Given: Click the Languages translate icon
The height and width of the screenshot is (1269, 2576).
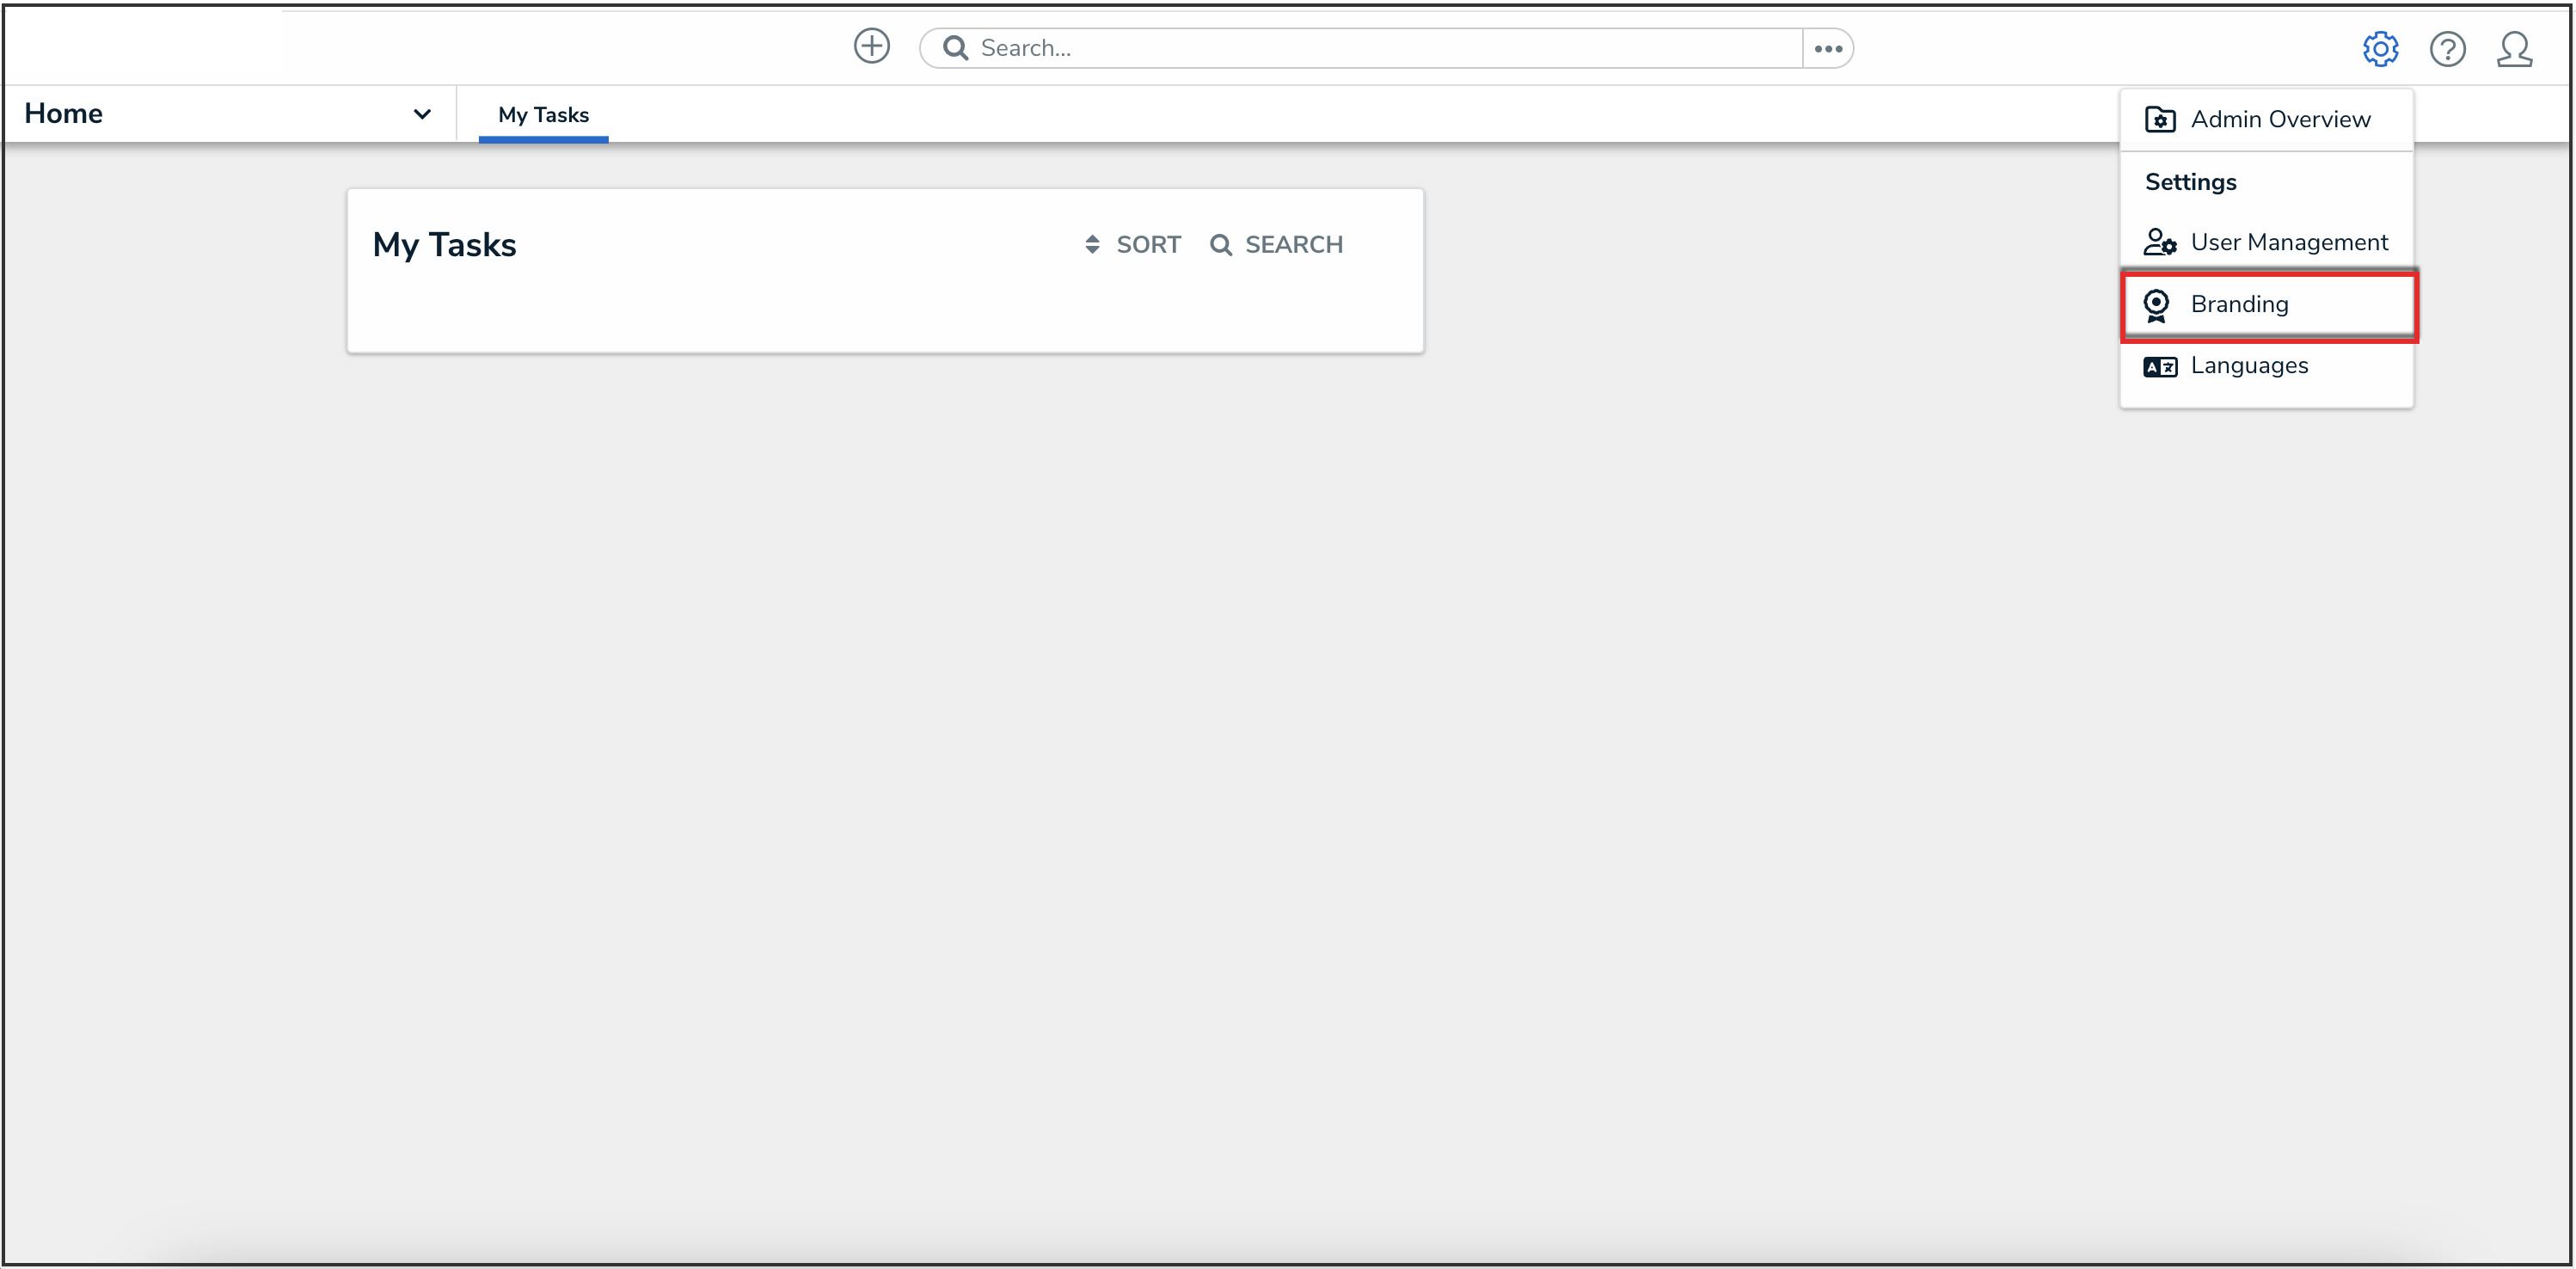Looking at the screenshot, I should click(x=2159, y=366).
